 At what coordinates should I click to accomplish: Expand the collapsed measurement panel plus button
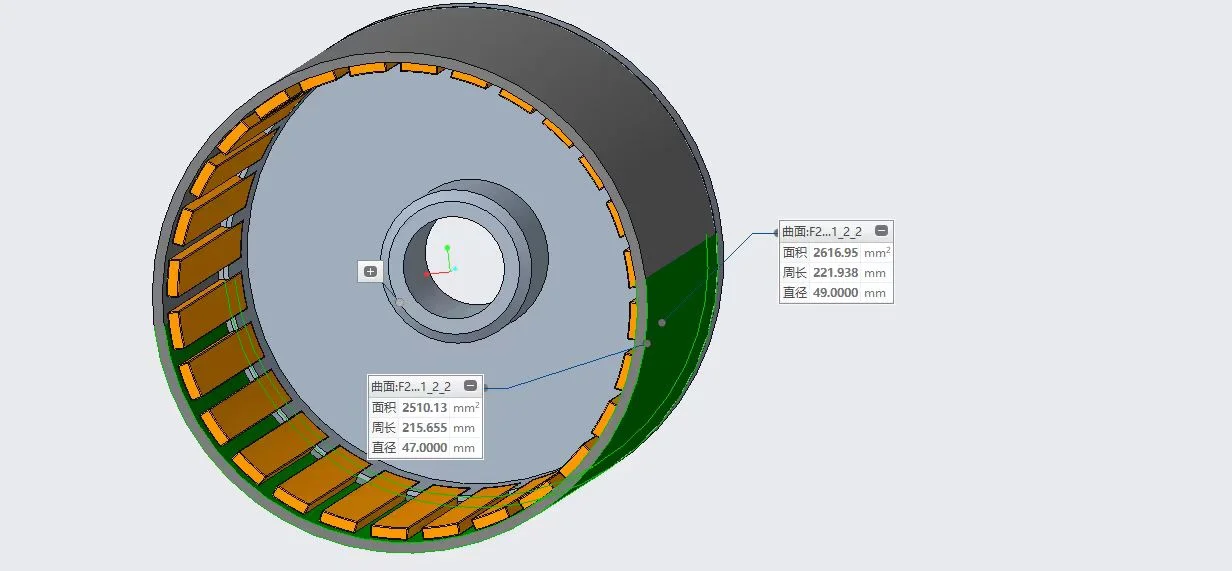(371, 271)
